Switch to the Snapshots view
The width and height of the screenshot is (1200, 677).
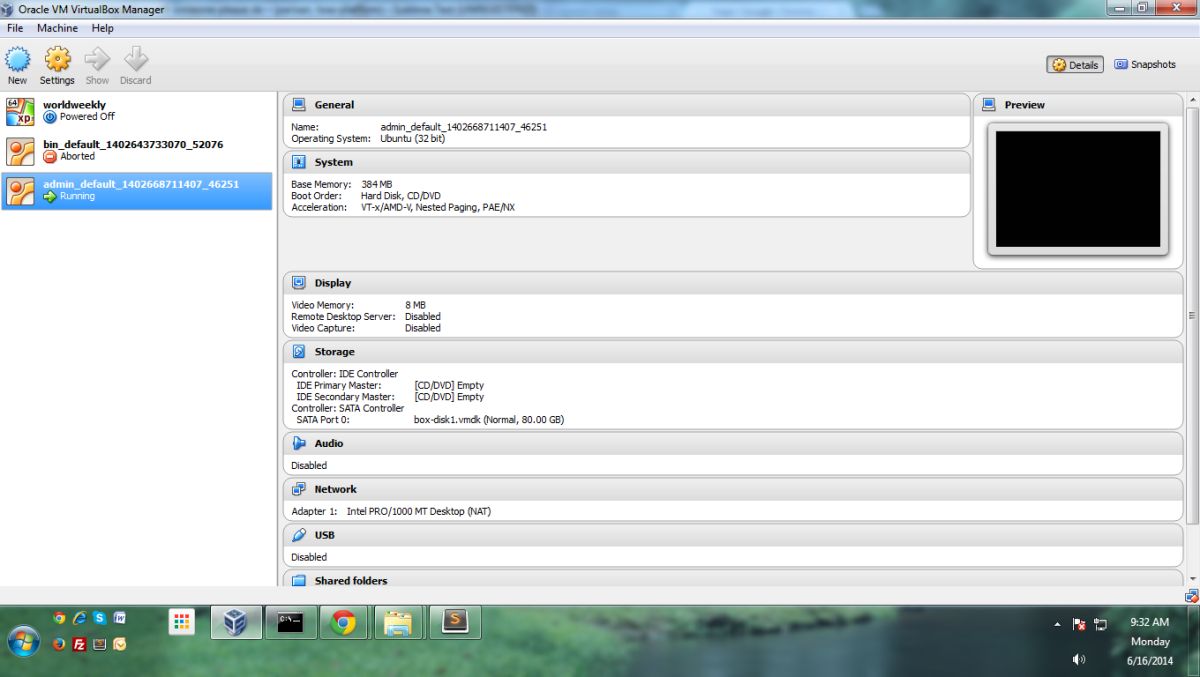[x=1145, y=64]
